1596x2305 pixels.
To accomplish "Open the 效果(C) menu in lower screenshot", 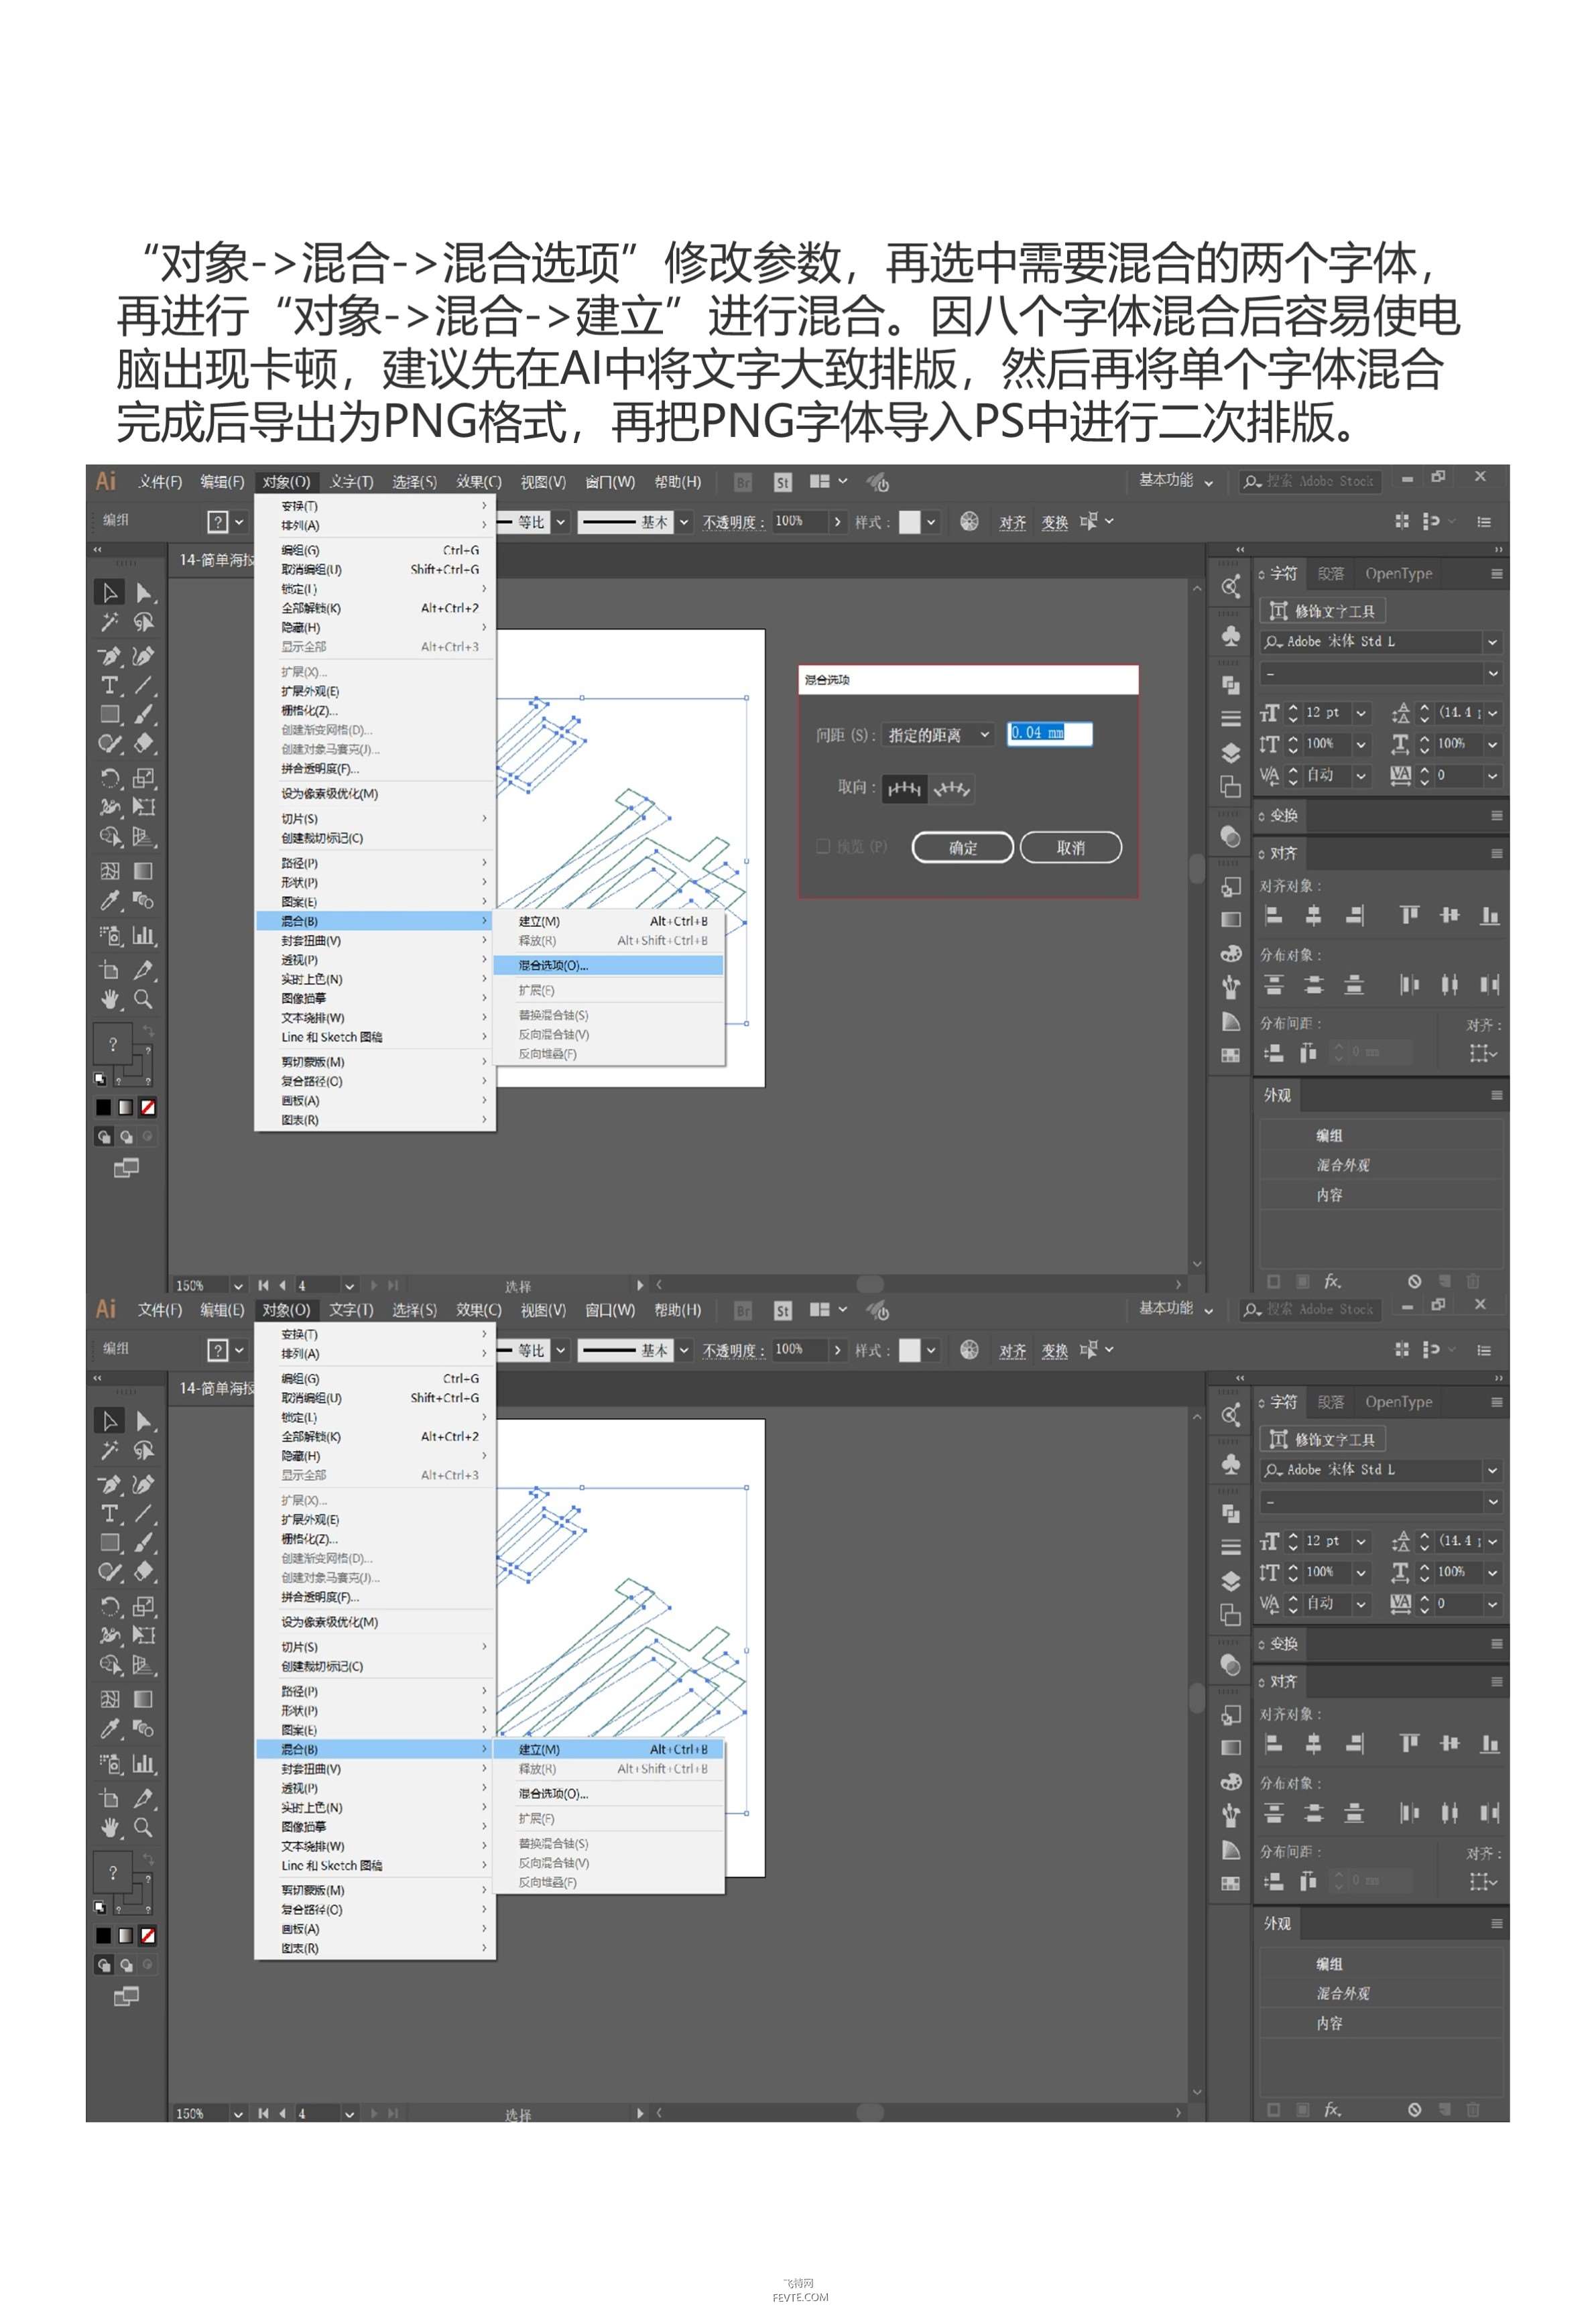I will (479, 1309).
